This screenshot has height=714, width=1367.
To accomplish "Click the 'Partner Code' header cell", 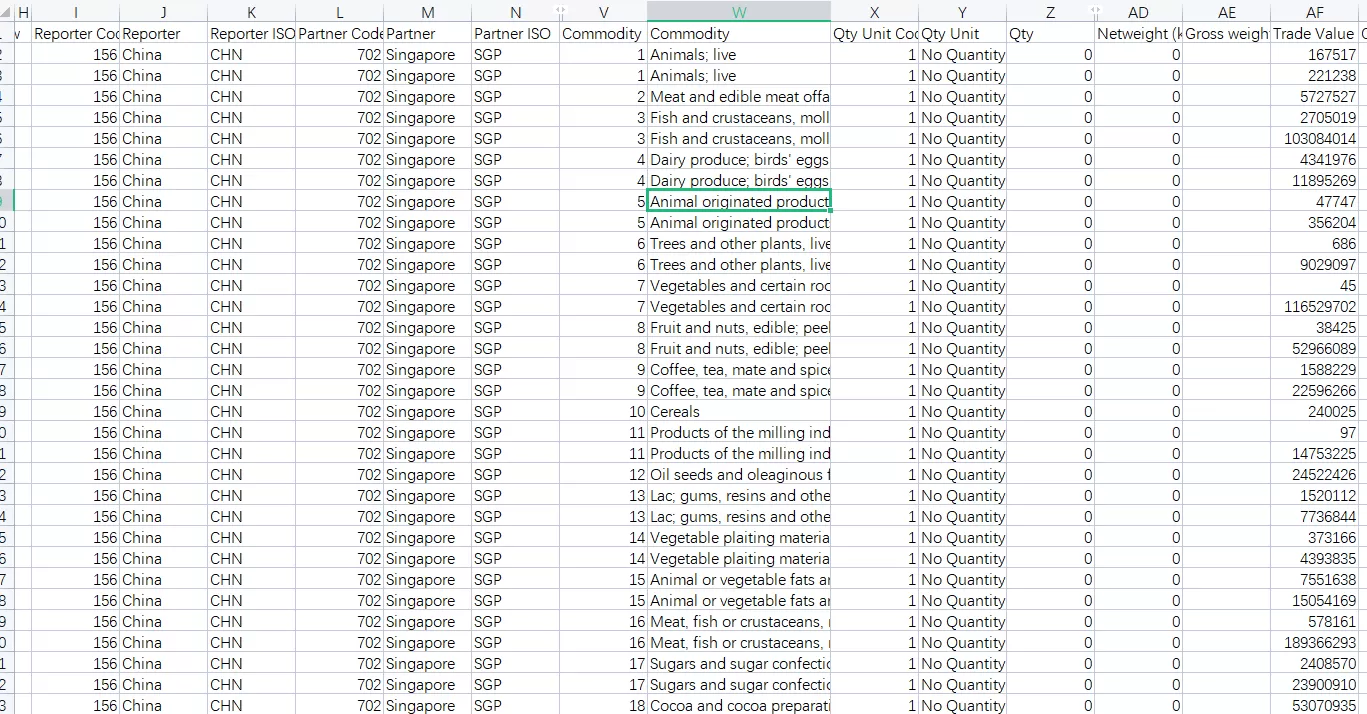I will point(339,33).
